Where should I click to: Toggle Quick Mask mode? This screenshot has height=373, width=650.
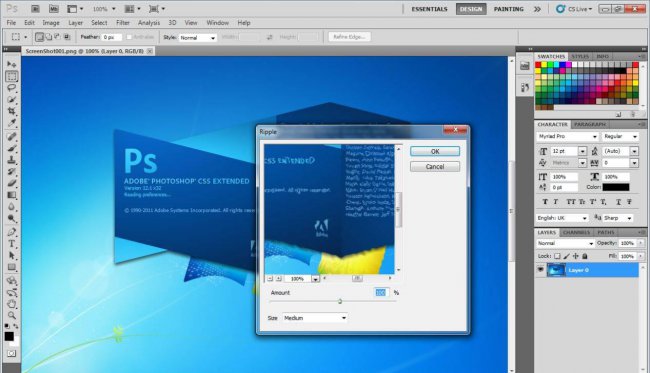pos(11,353)
